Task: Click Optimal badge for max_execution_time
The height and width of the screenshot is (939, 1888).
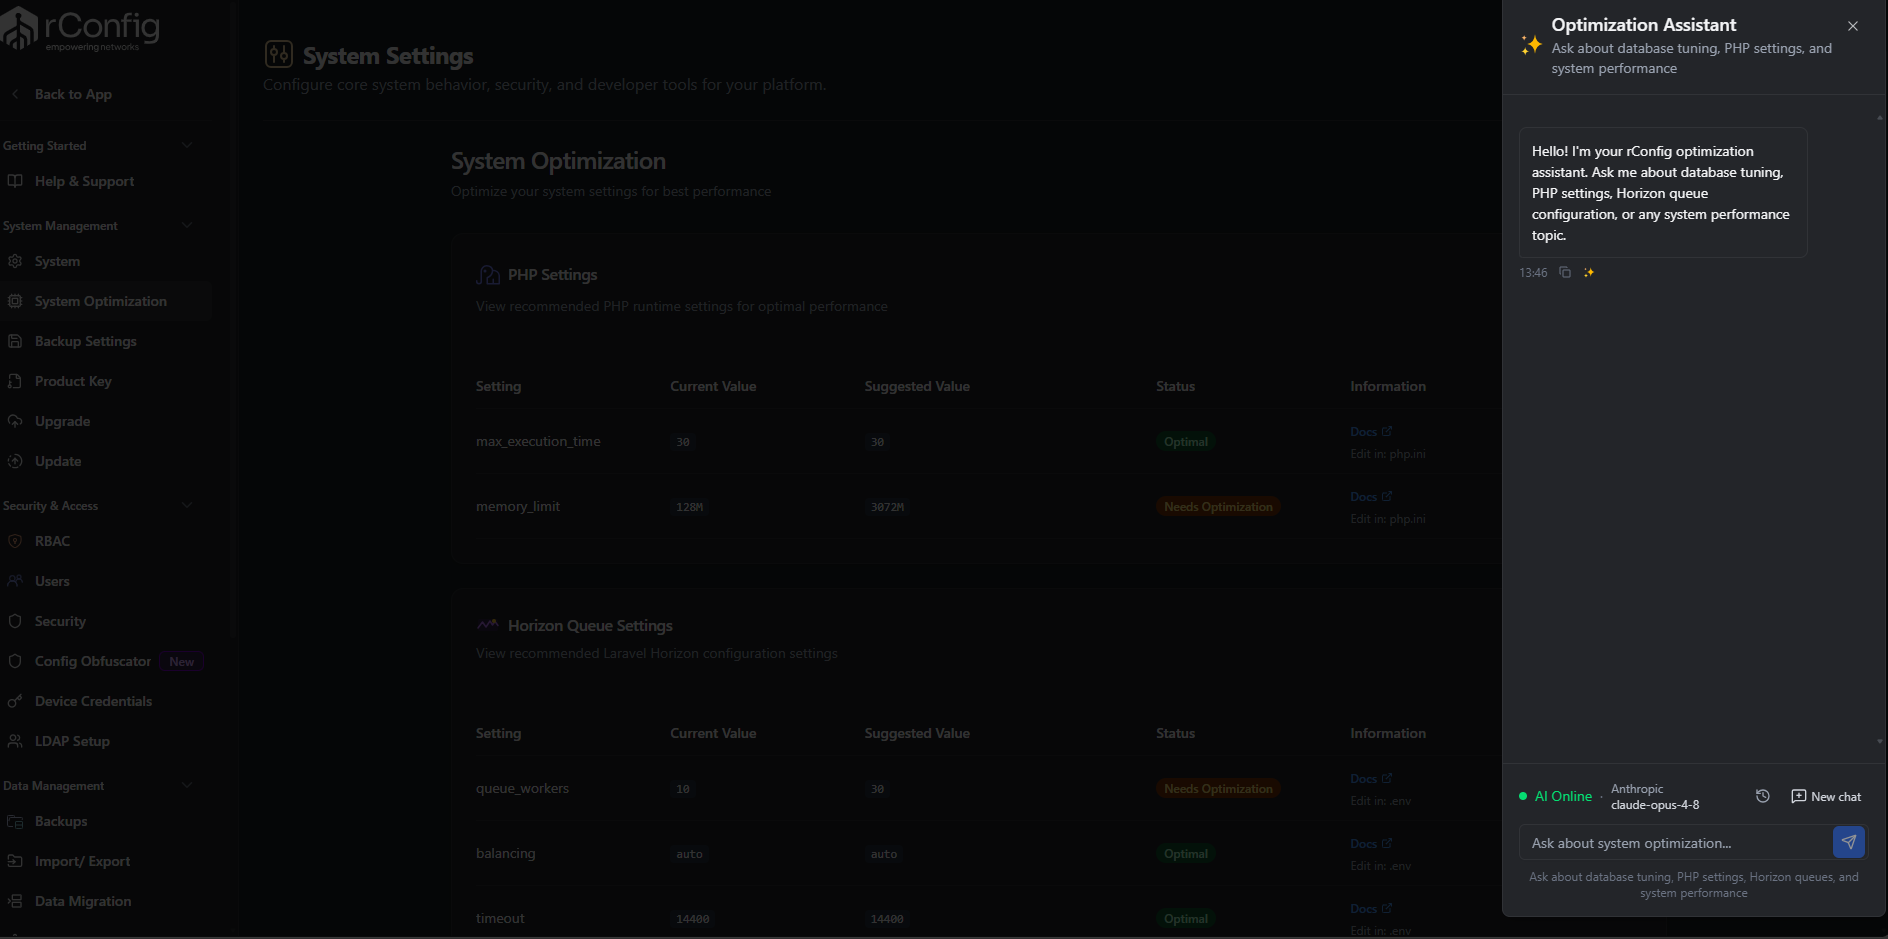Action: [1186, 442]
